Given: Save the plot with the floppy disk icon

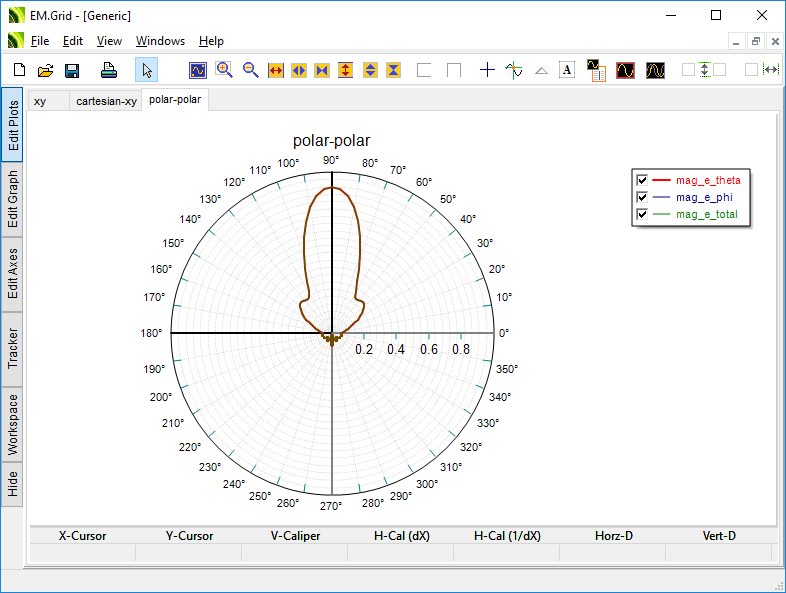Looking at the screenshot, I should (x=72, y=70).
